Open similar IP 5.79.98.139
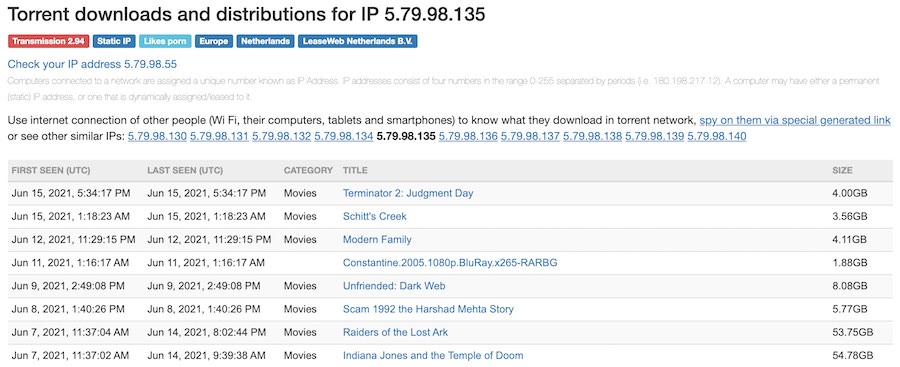 tap(655, 137)
